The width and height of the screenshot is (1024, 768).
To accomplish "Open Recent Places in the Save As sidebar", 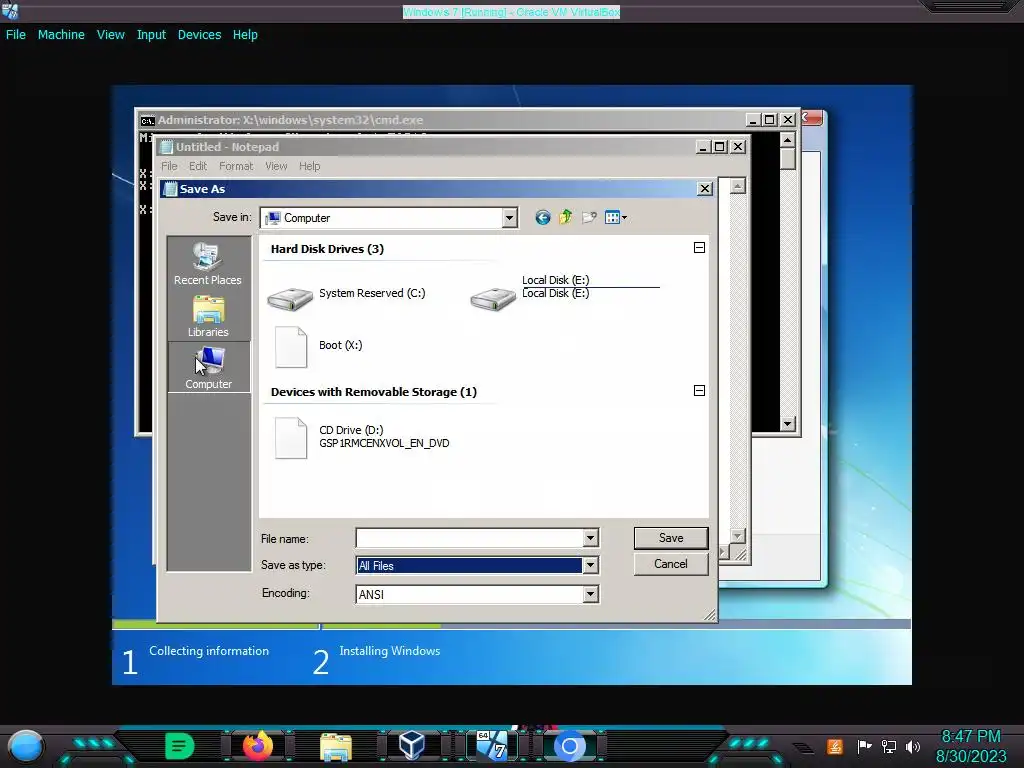I will [208, 263].
